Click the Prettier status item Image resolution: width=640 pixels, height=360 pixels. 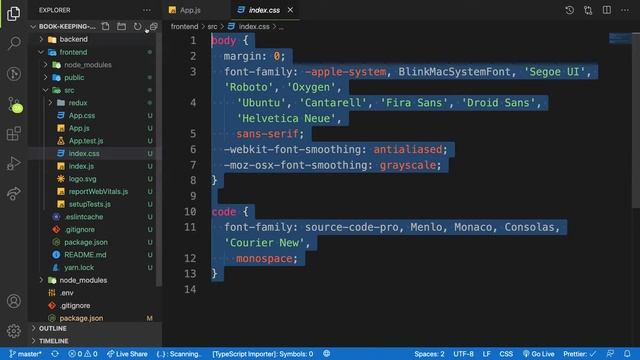[x=580, y=354]
